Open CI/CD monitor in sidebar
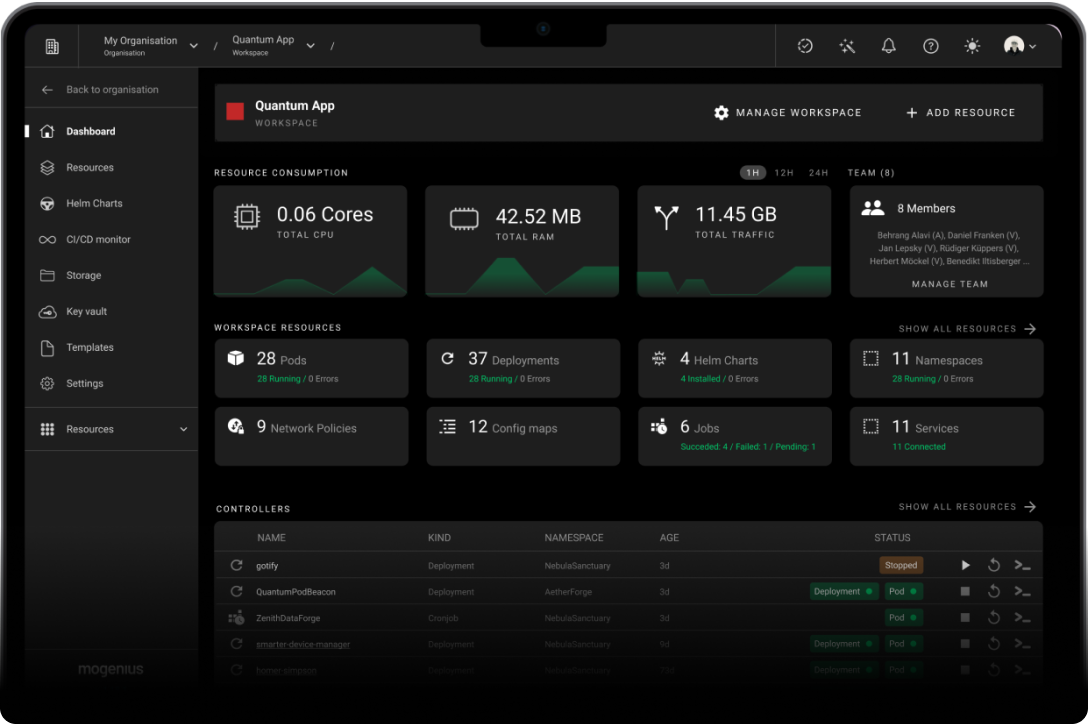The height and width of the screenshot is (724, 1088). pyautogui.click(x=111, y=239)
